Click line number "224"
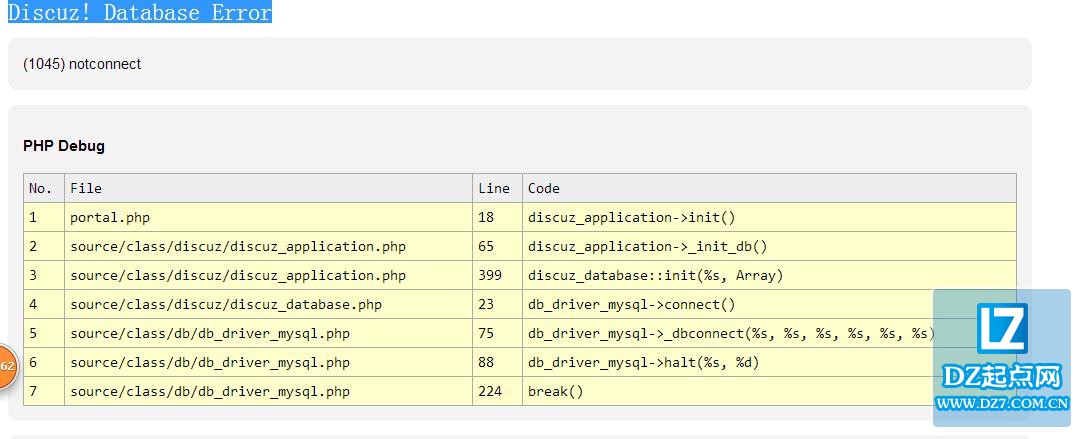 [x=490, y=391]
